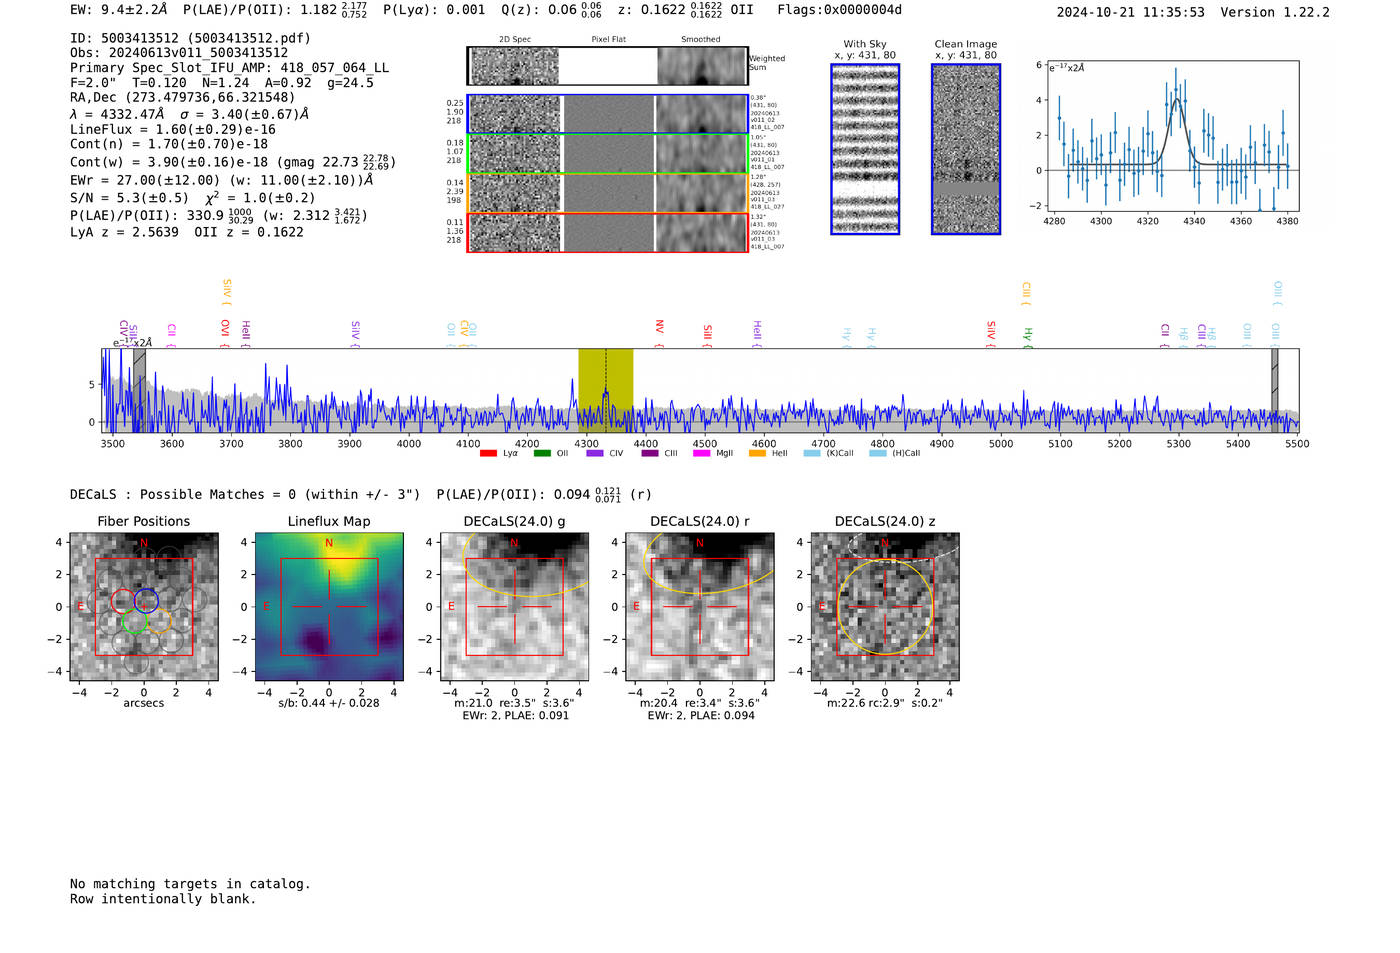The image size is (1400, 953).
Task: Click the orange fiber circle in Fiber Positions
Action: click(x=158, y=622)
